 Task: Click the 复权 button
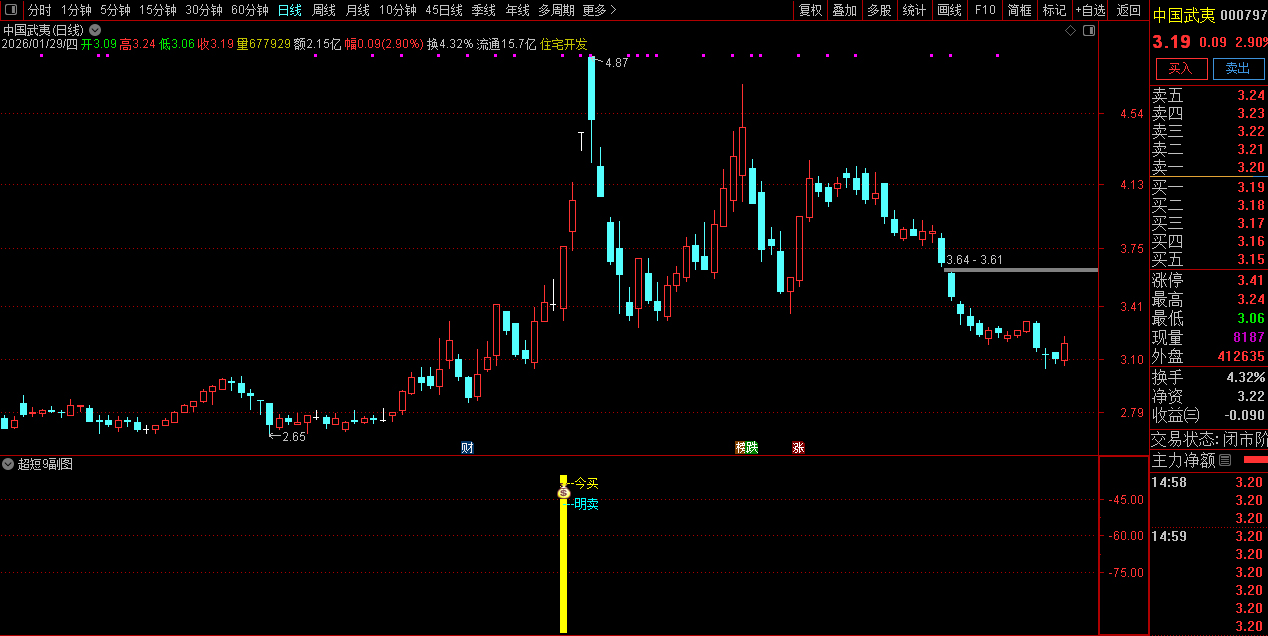coord(811,10)
